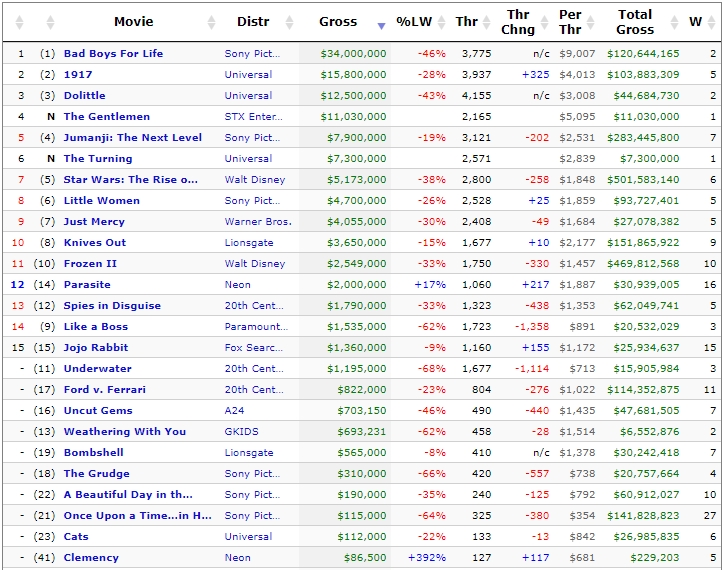Sort by the Distr column sort arrows
The width and height of the screenshot is (724, 570).
click(x=290, y=22)
